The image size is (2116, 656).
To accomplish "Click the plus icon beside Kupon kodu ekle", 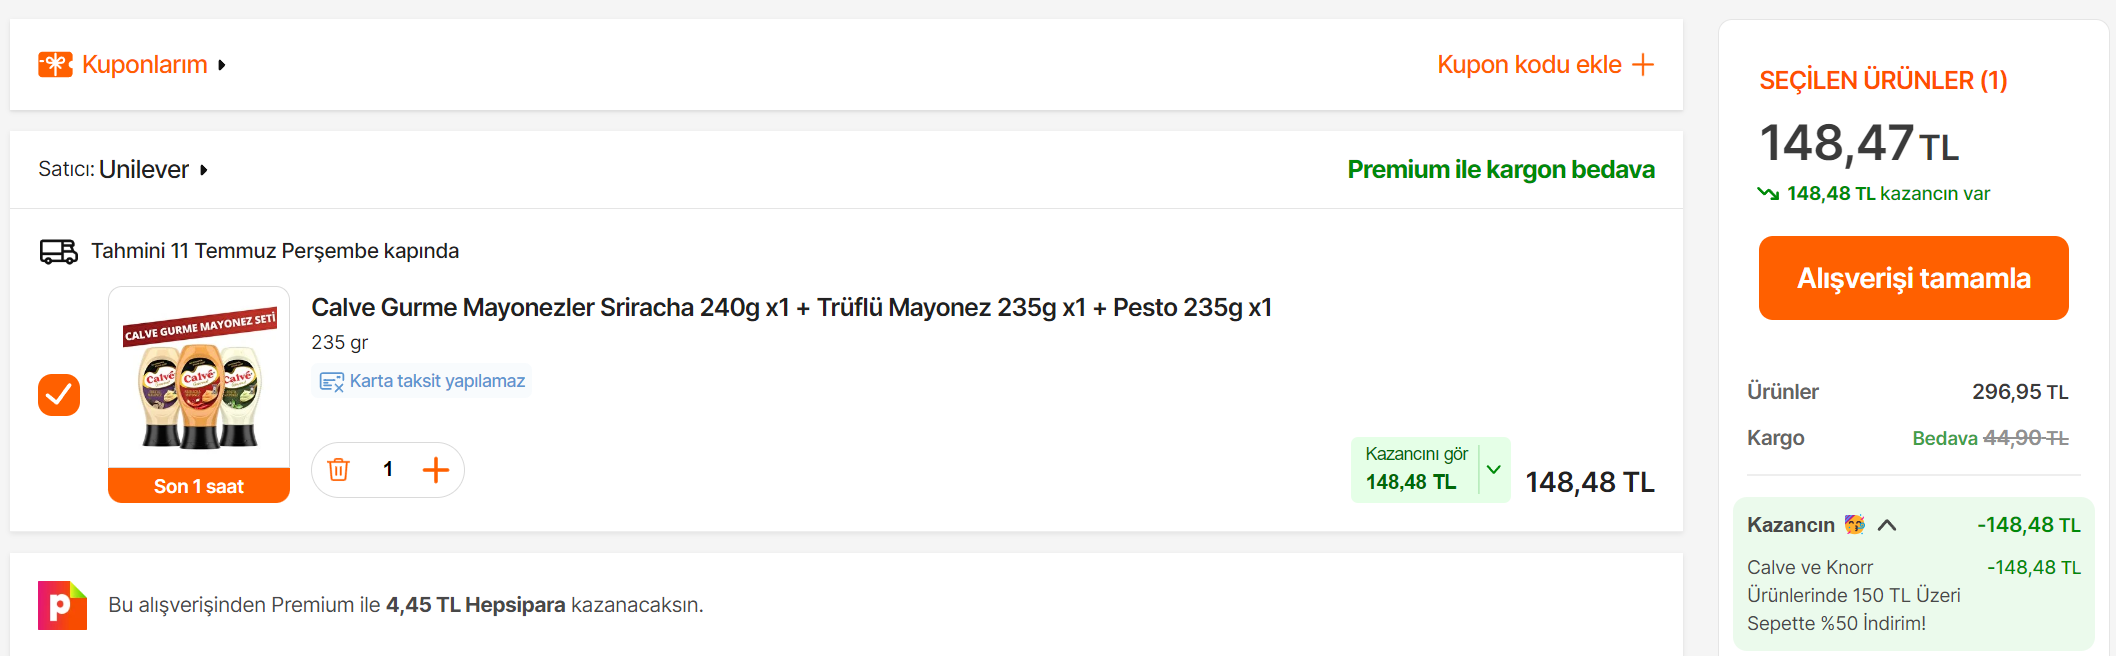I will [x=1643, y=65].
